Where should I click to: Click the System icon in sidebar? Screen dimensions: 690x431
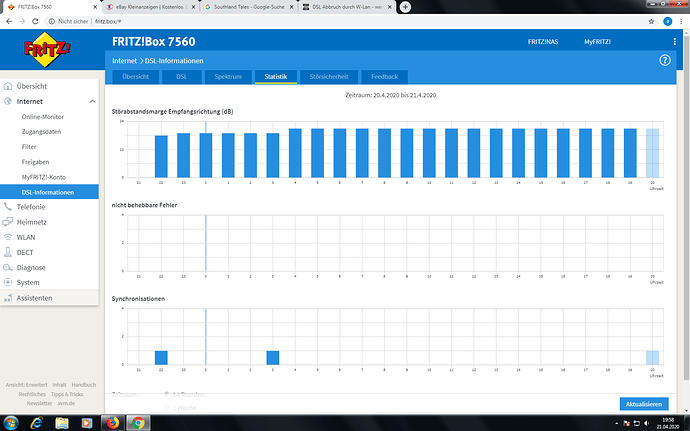point(7,282)
